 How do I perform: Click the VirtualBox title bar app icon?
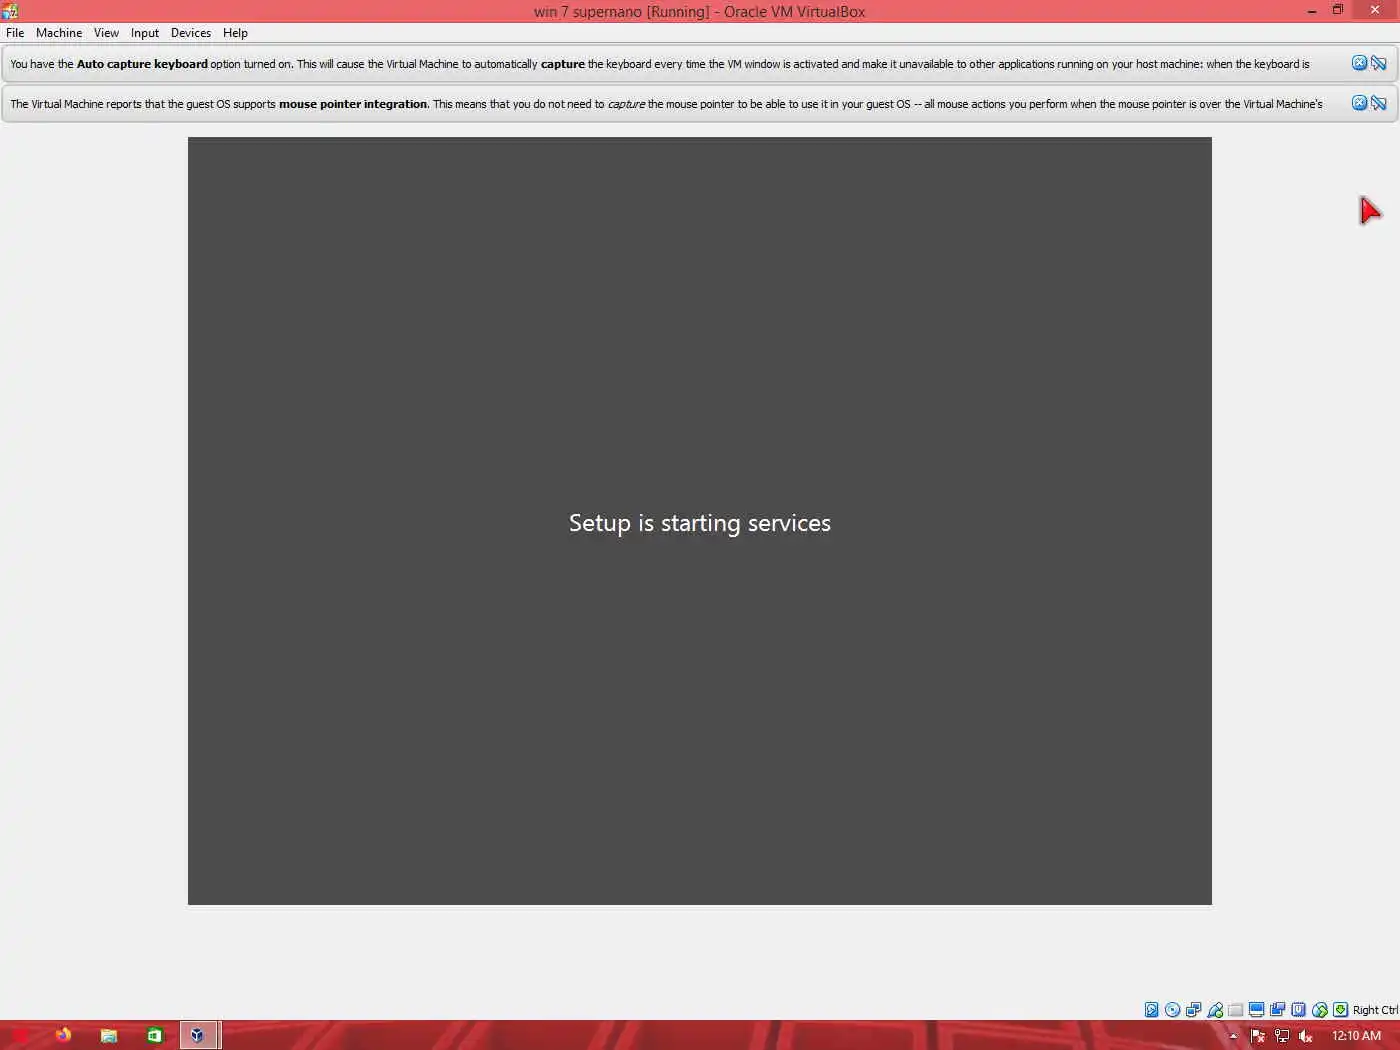pyautogui.click(x=10, y=11)
